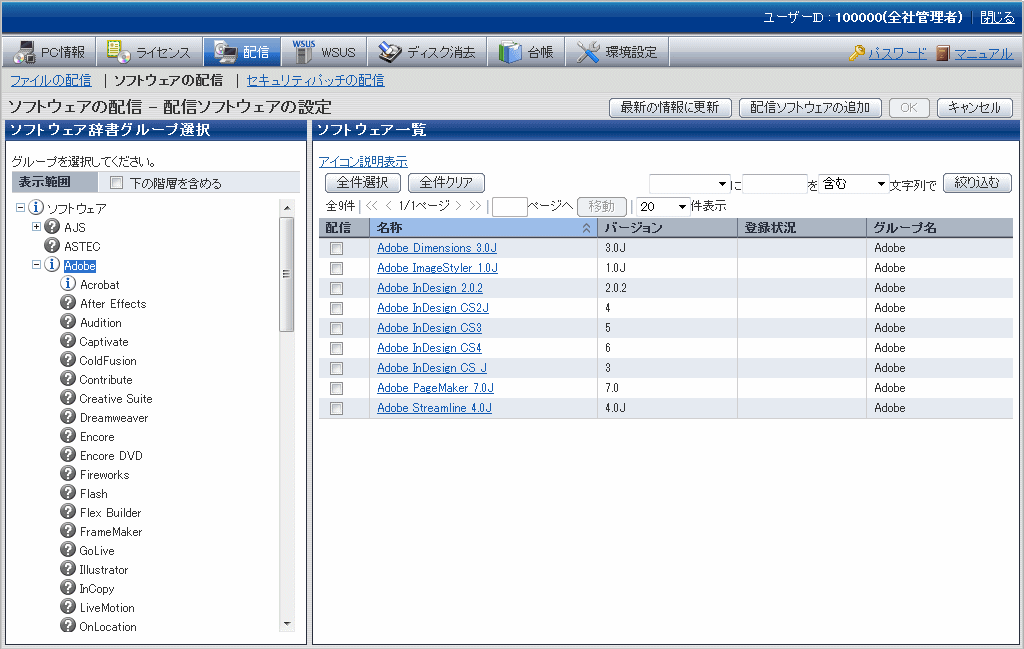Check the box for Adobe Streamline 4.0J
Screen dimensions: 1024x649
(x=336, y=409)
